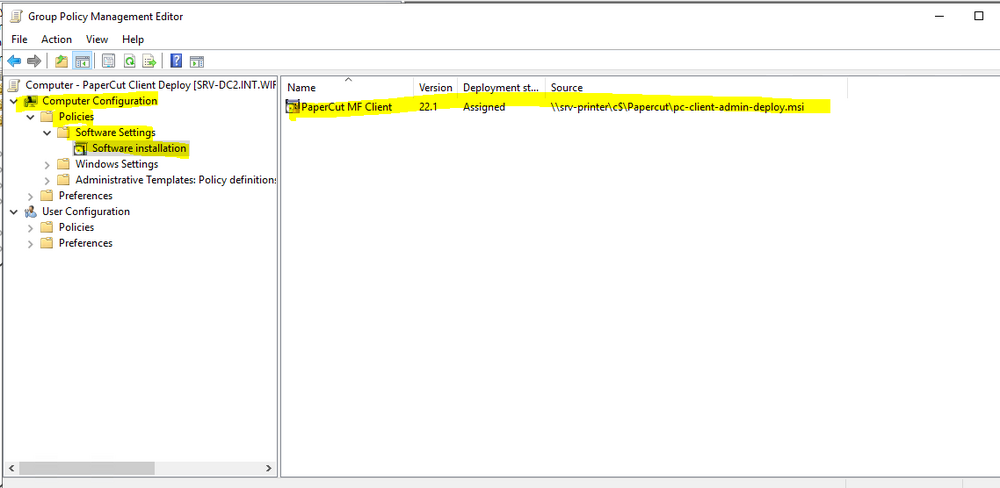Go back with the blue Back arrow
The height and width of the screenshot is (488, 1000).
coord(14,61)
